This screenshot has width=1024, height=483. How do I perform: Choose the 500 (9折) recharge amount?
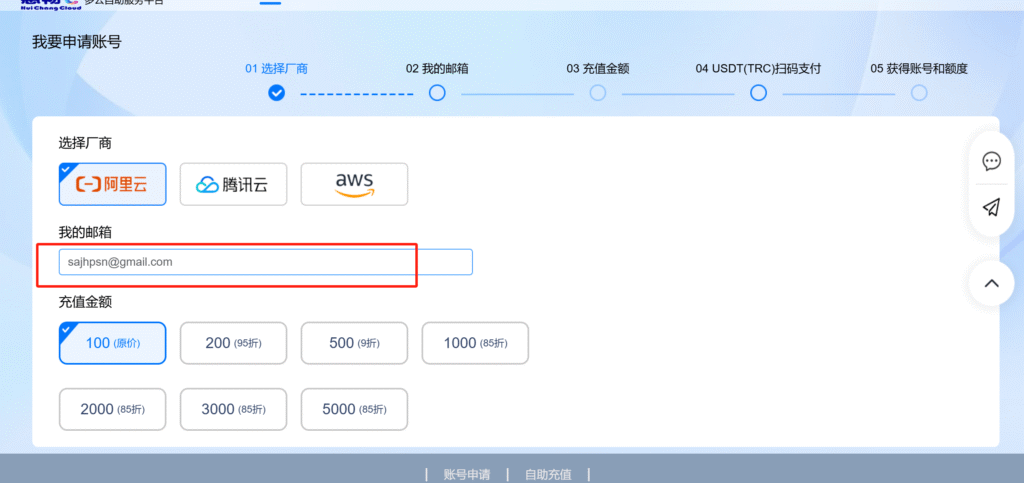354,343
